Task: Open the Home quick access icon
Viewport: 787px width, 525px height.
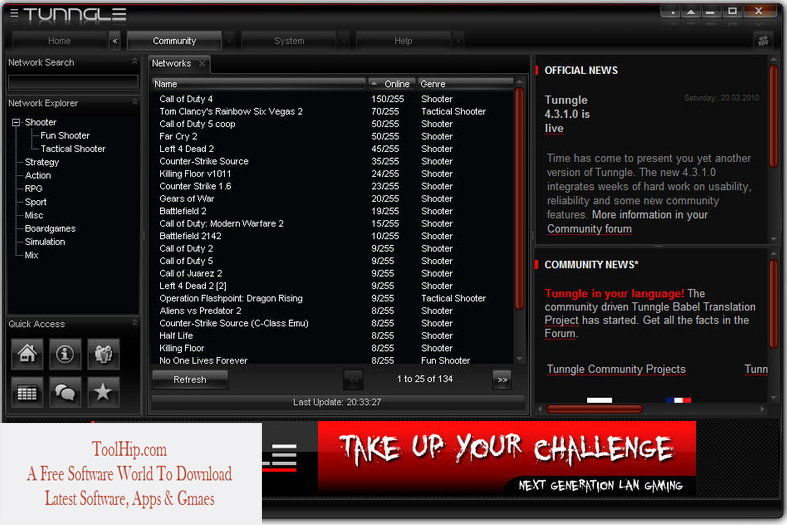Action: tap(27, 354)
